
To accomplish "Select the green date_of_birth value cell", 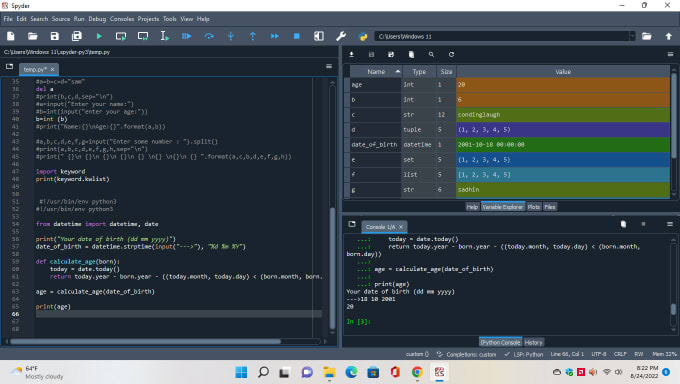I will (x=562, y=144).
